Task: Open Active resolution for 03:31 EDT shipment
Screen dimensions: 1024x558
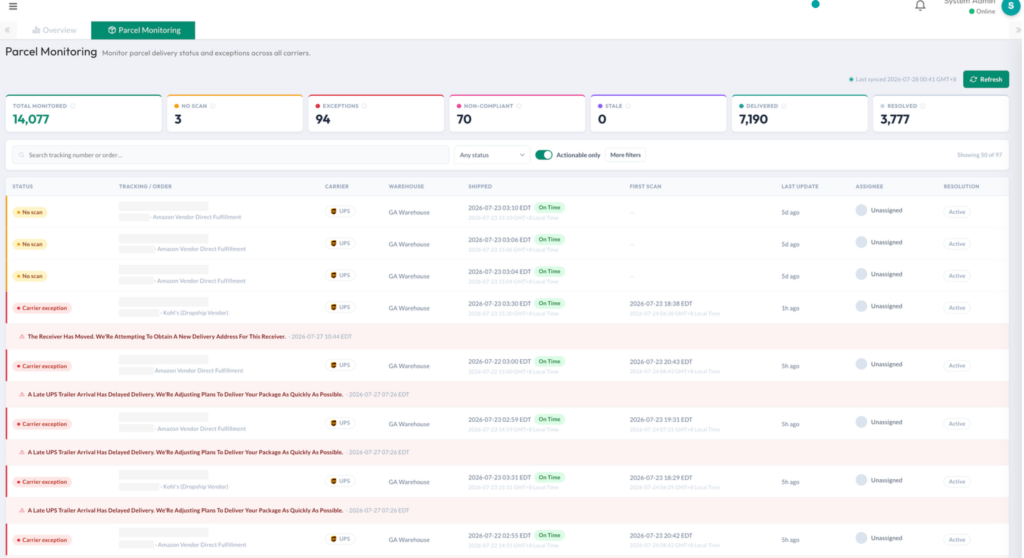Action: pyautogui.click(x=957, y=482)
